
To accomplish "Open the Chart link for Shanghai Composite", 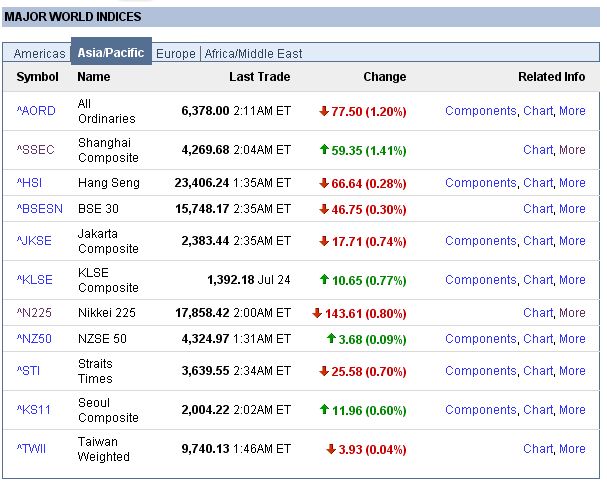I will 537,150.
